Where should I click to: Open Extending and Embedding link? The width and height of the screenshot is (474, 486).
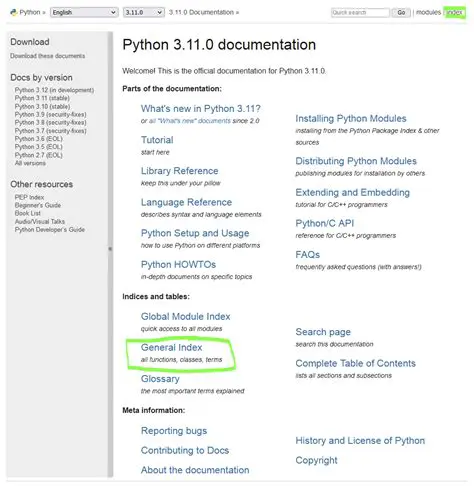click(x=353, y=192)
